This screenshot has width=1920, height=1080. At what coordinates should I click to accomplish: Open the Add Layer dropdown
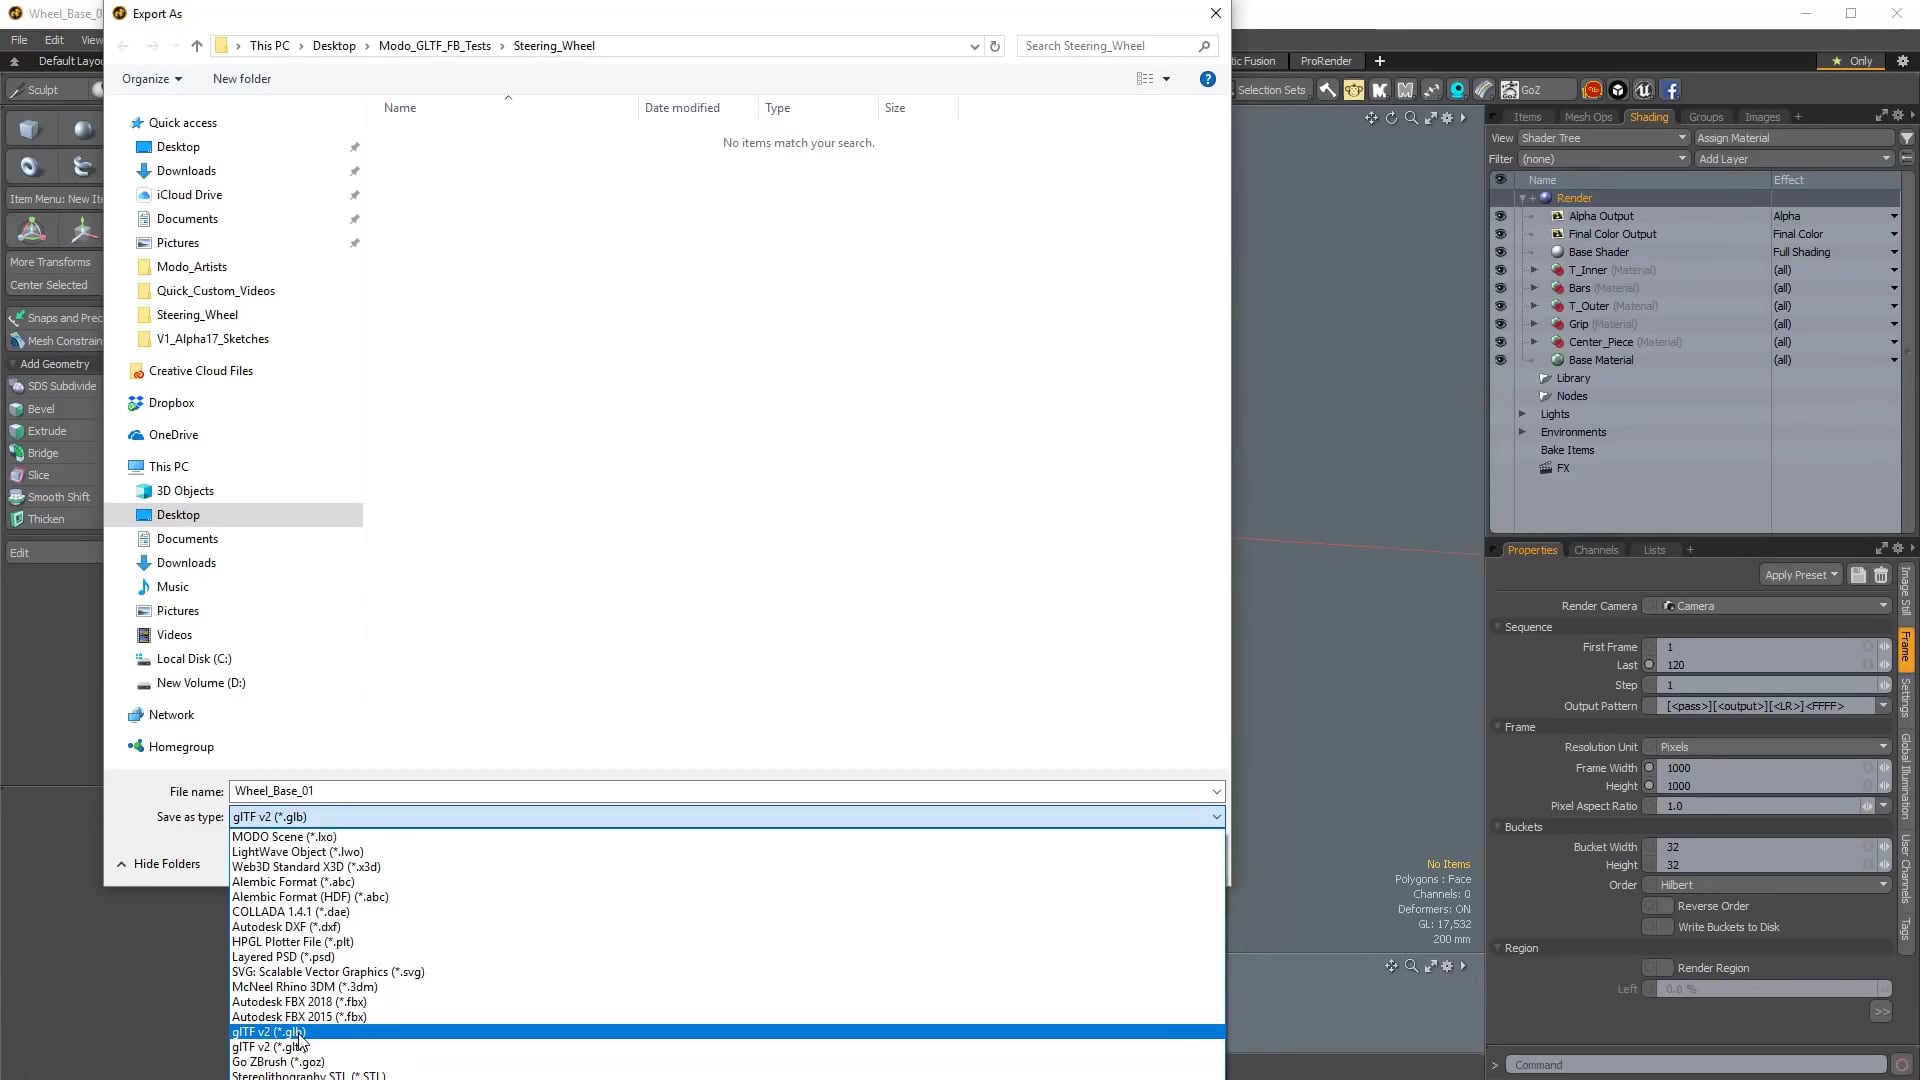[x=1794, y=159]
